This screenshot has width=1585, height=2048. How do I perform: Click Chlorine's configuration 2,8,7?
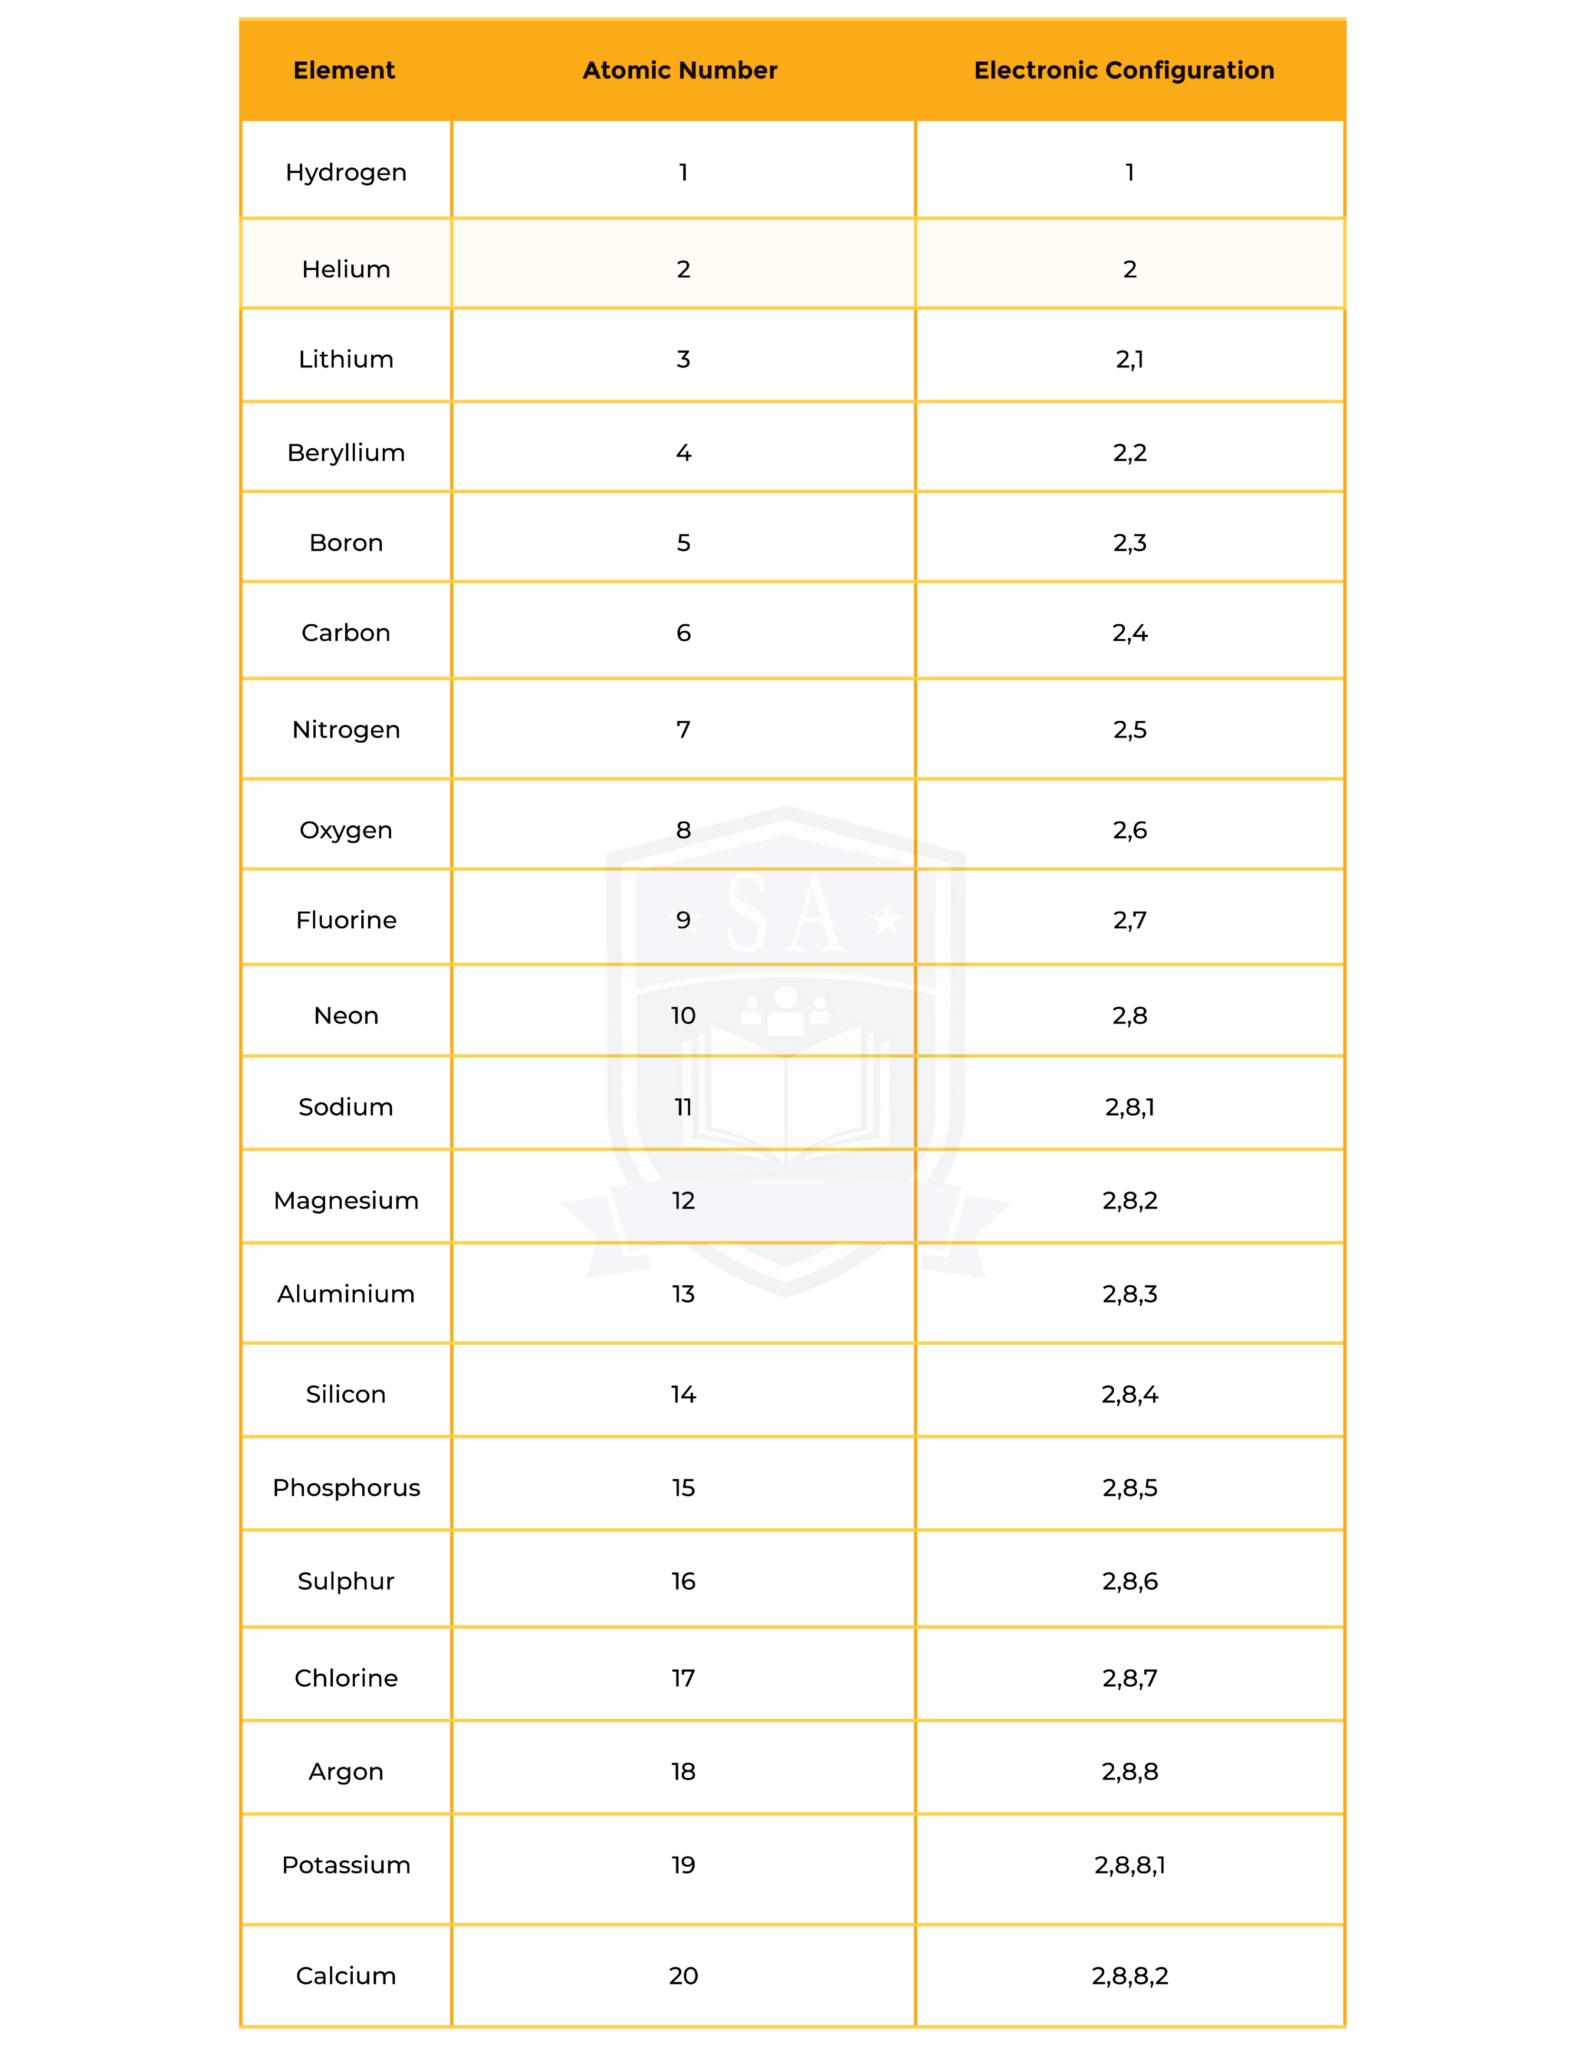click(1130, 1678)
